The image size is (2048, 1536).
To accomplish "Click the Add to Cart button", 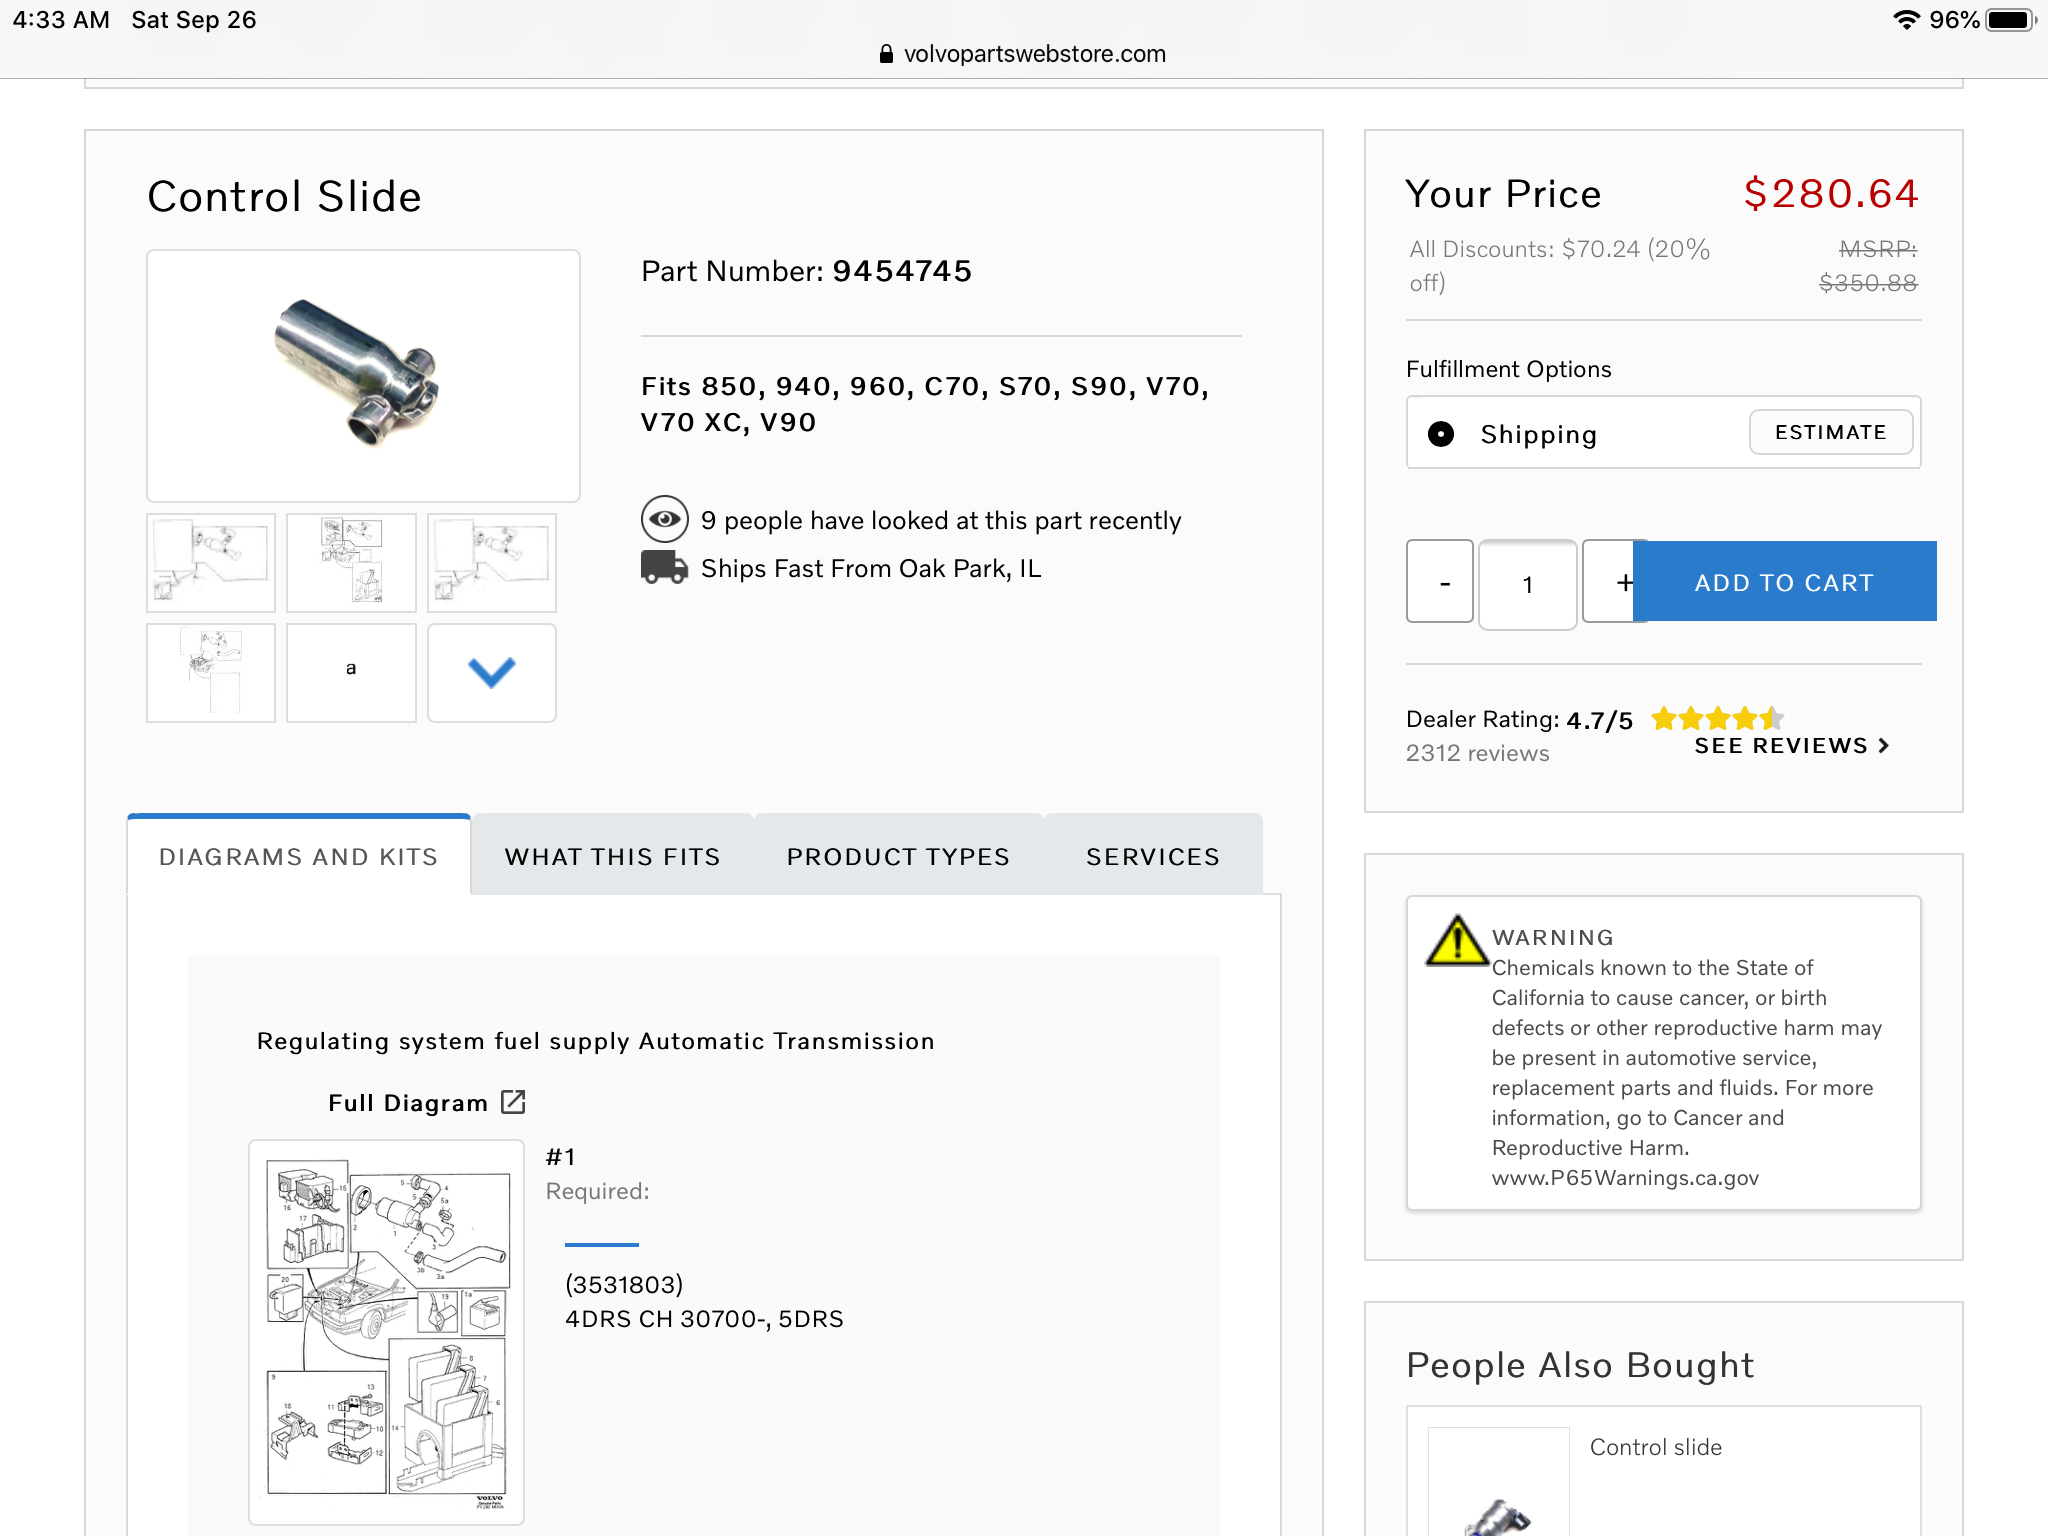I will [x=1784, y=582].
